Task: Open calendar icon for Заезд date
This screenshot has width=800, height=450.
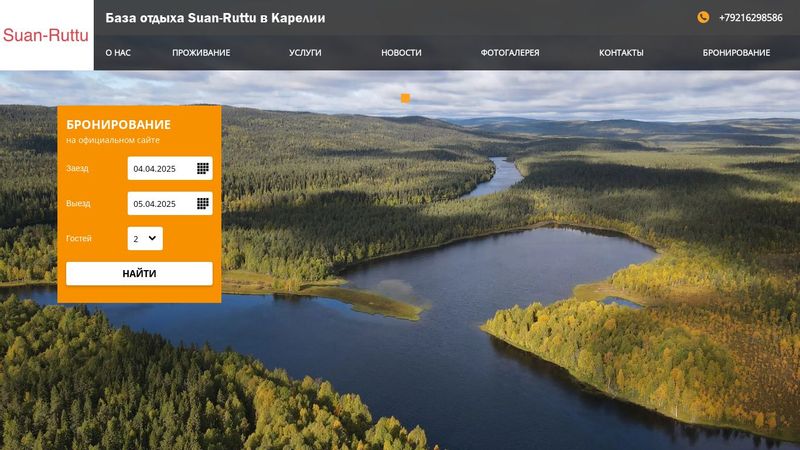Action: [203, 168]
